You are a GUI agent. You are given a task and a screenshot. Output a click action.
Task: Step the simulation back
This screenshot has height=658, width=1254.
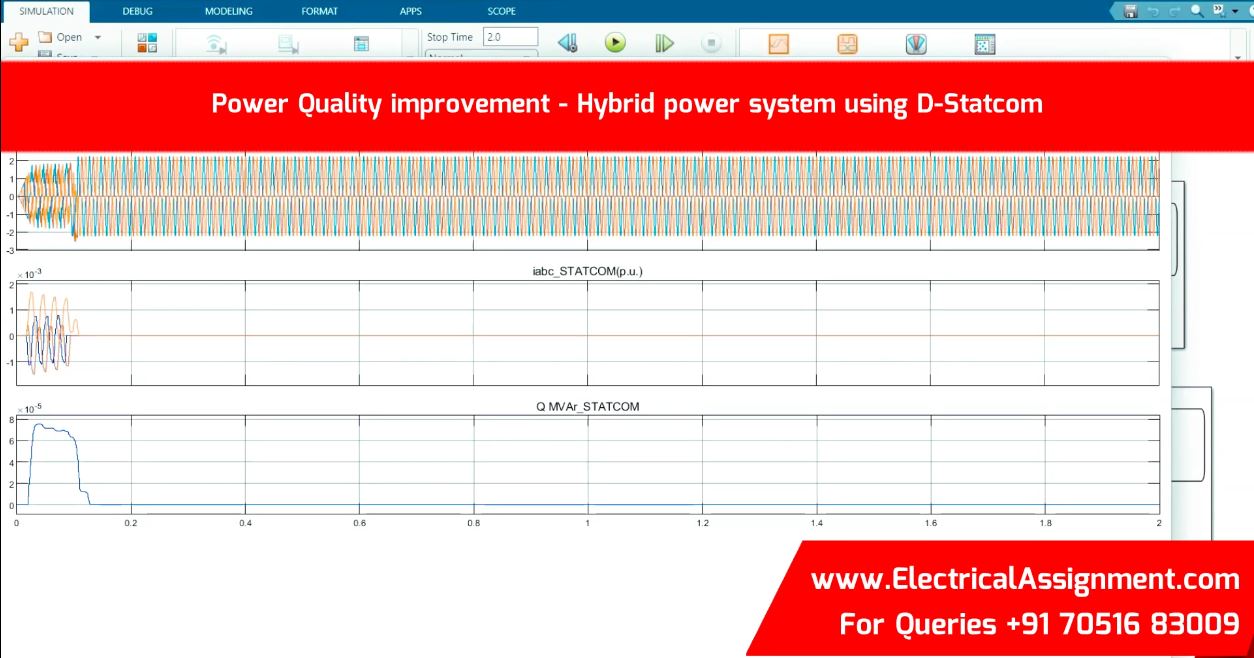pyautogui.click(x=567, y=43)
